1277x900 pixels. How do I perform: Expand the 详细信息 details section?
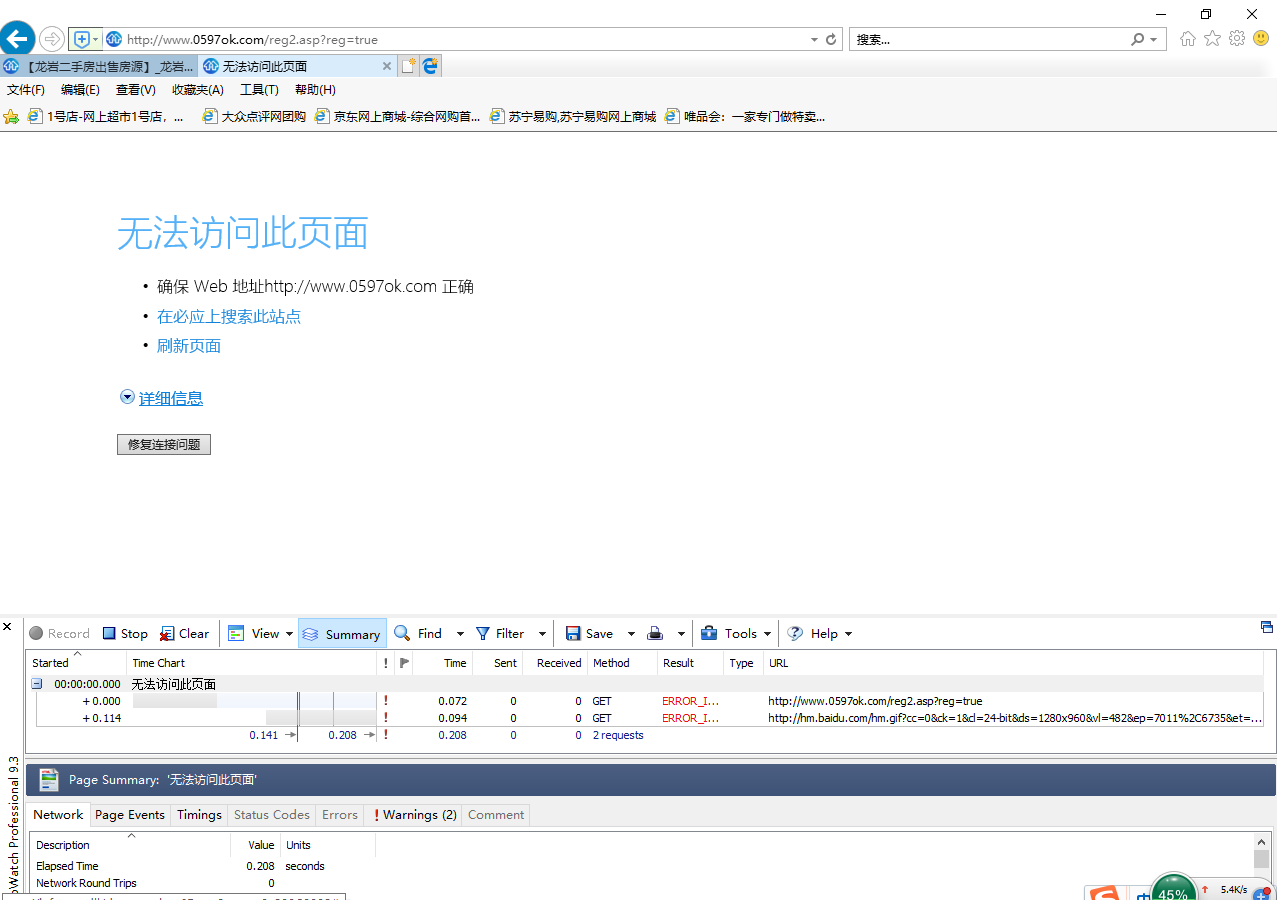pos(170,398)
